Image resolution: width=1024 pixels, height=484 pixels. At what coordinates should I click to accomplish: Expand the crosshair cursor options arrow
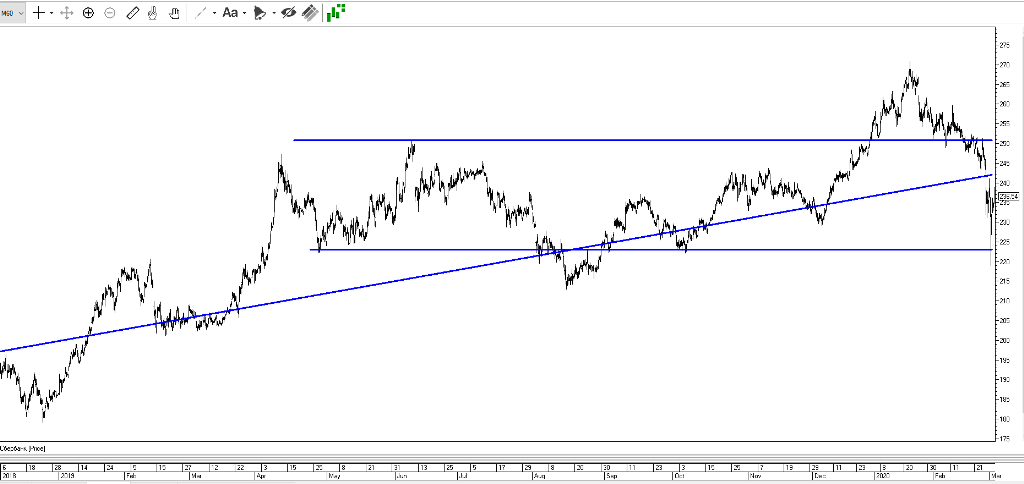tap(51, 13)
